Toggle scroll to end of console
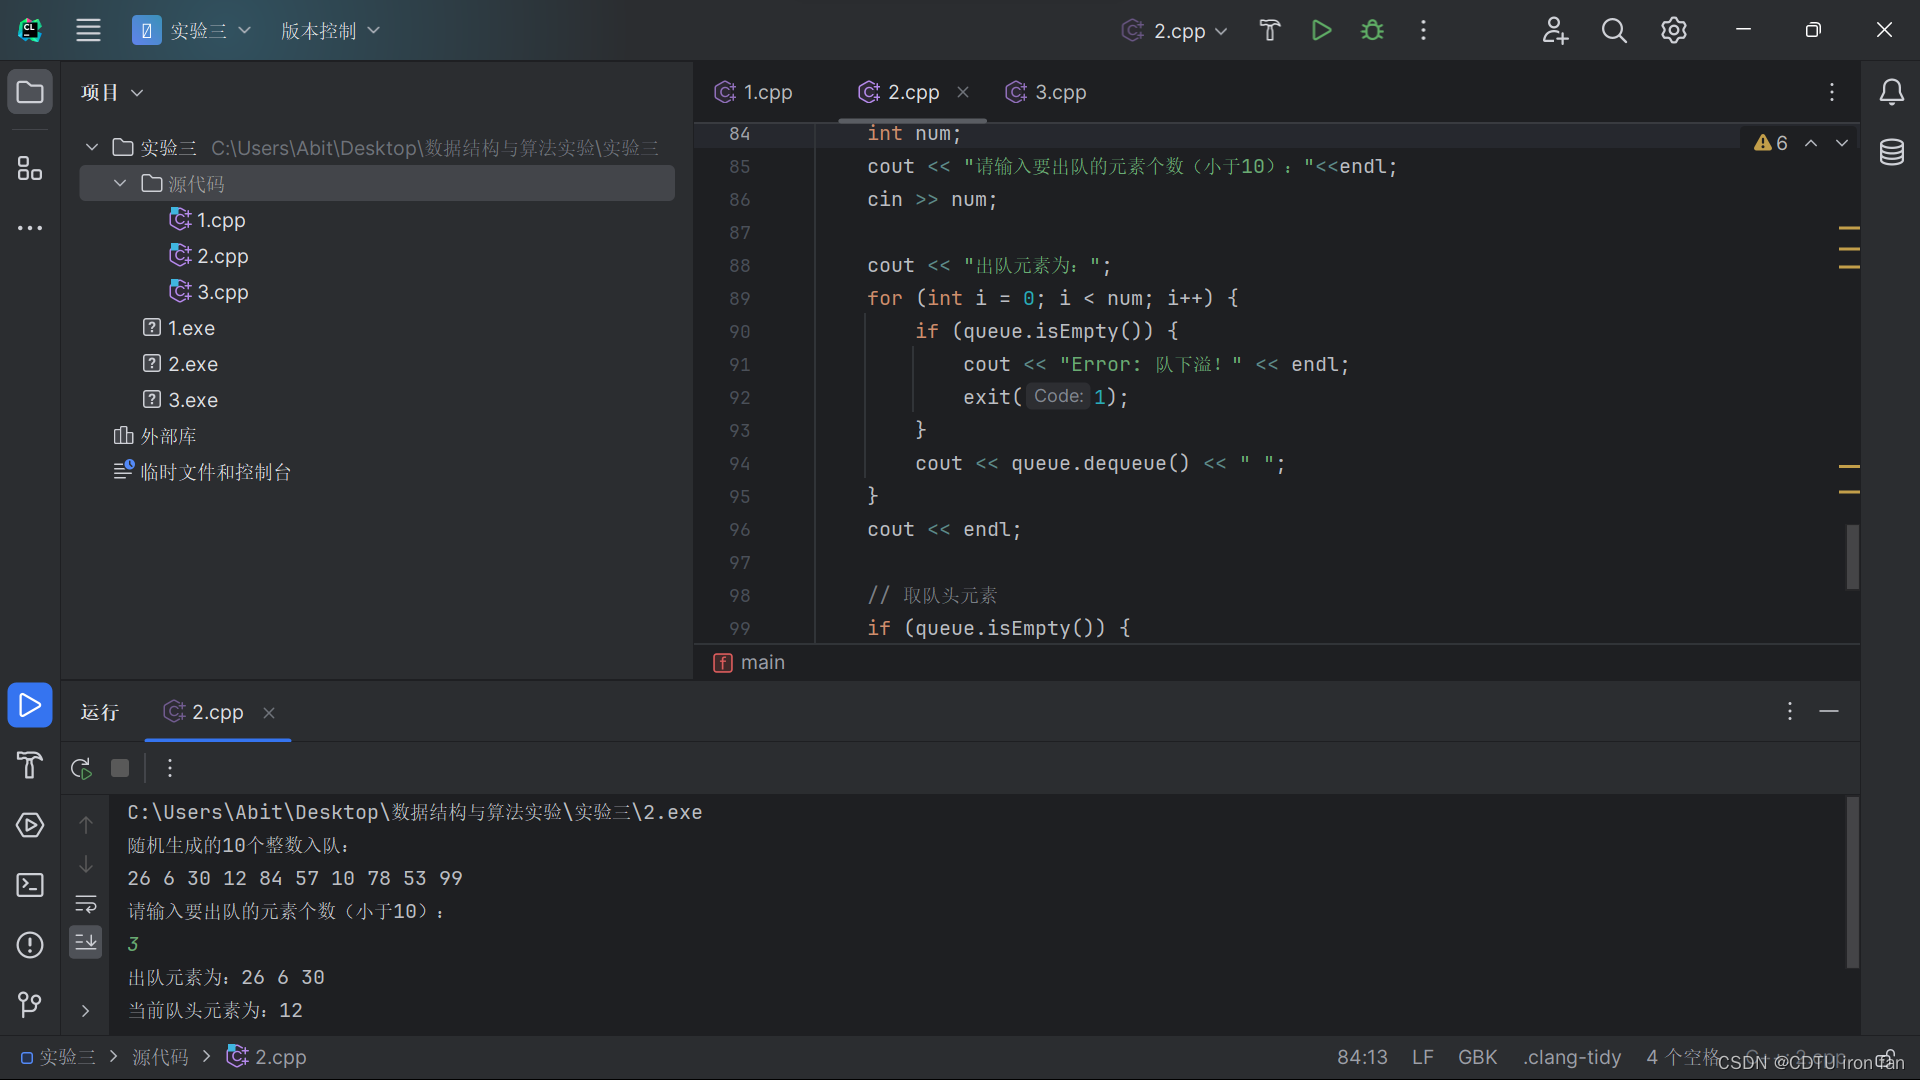The height and width of the screenshot is (1080, 1920). click(x=86, y=942)
